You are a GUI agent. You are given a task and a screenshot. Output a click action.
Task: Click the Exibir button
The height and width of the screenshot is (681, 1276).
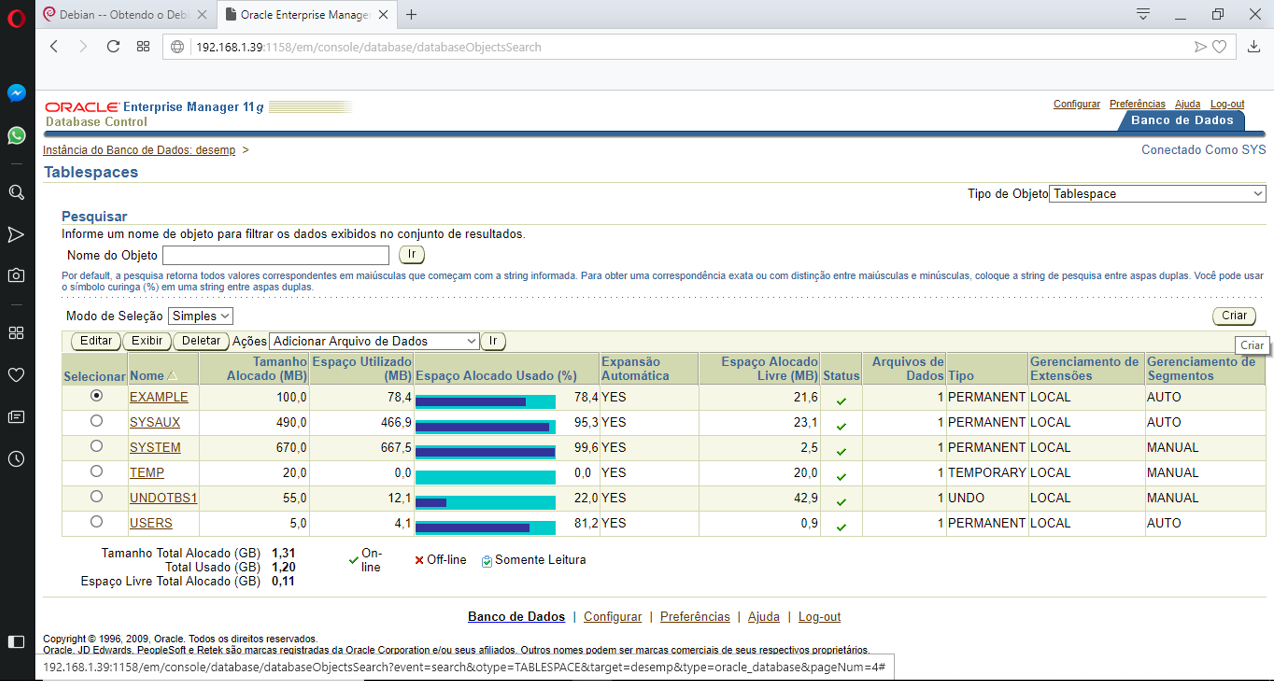coord(147,341)
